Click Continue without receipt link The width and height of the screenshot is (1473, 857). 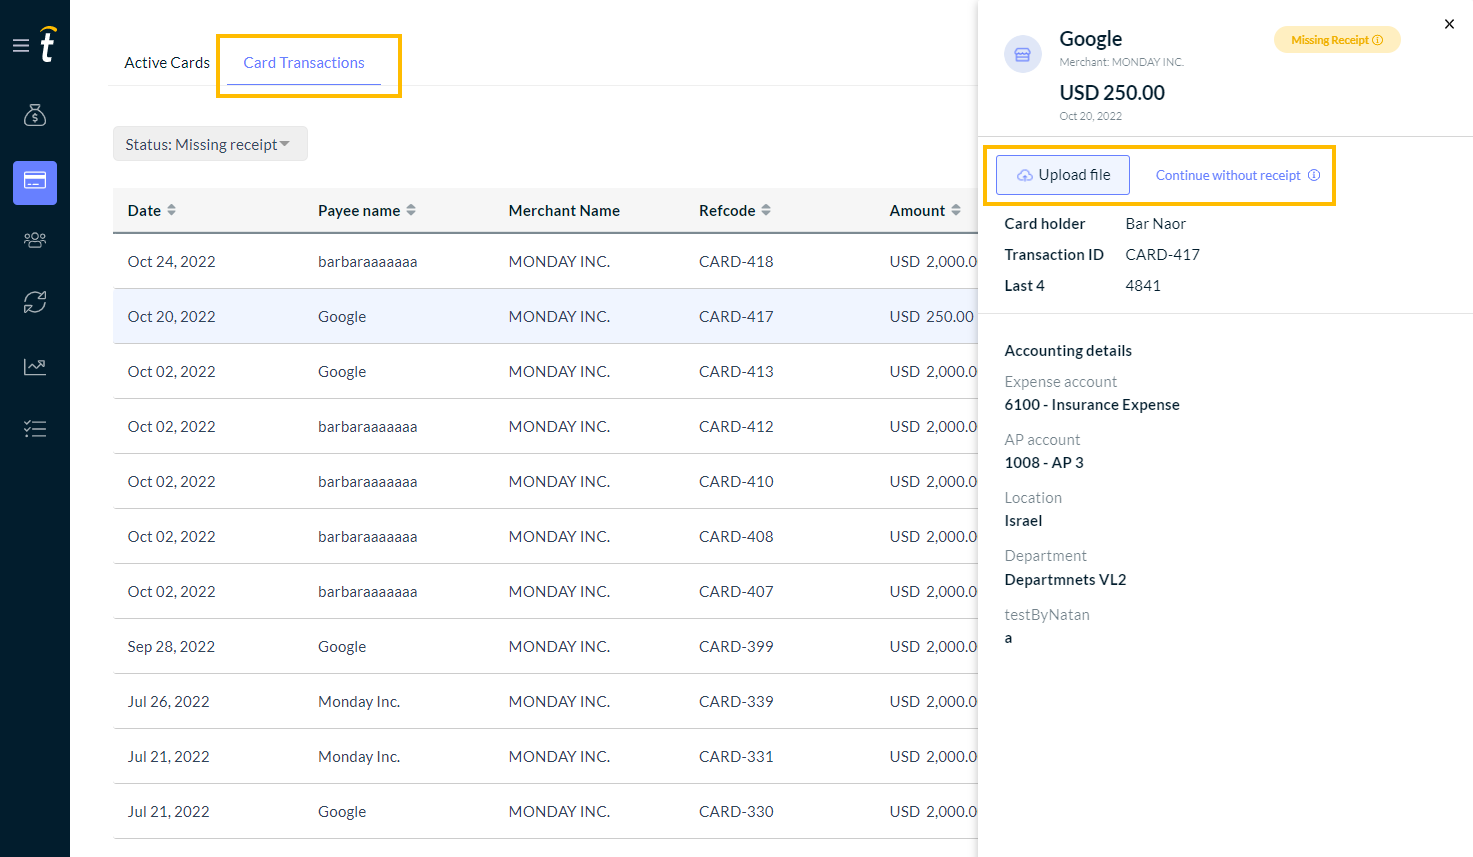pos(1228,175)
